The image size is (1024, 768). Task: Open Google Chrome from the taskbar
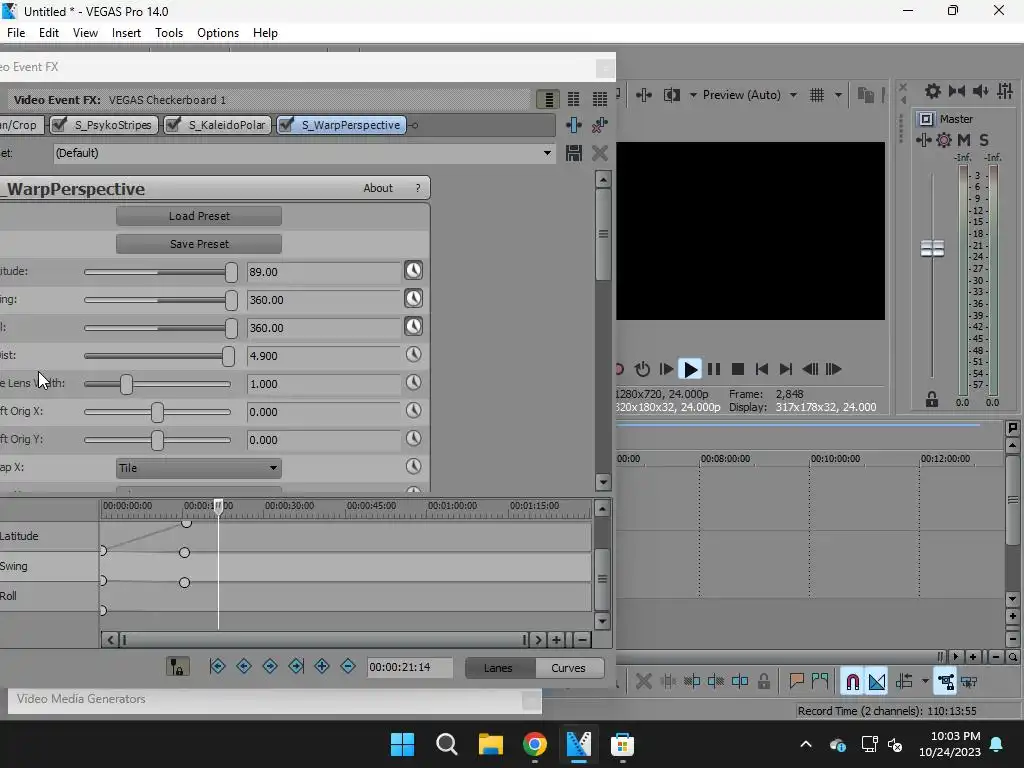(534, 744)
